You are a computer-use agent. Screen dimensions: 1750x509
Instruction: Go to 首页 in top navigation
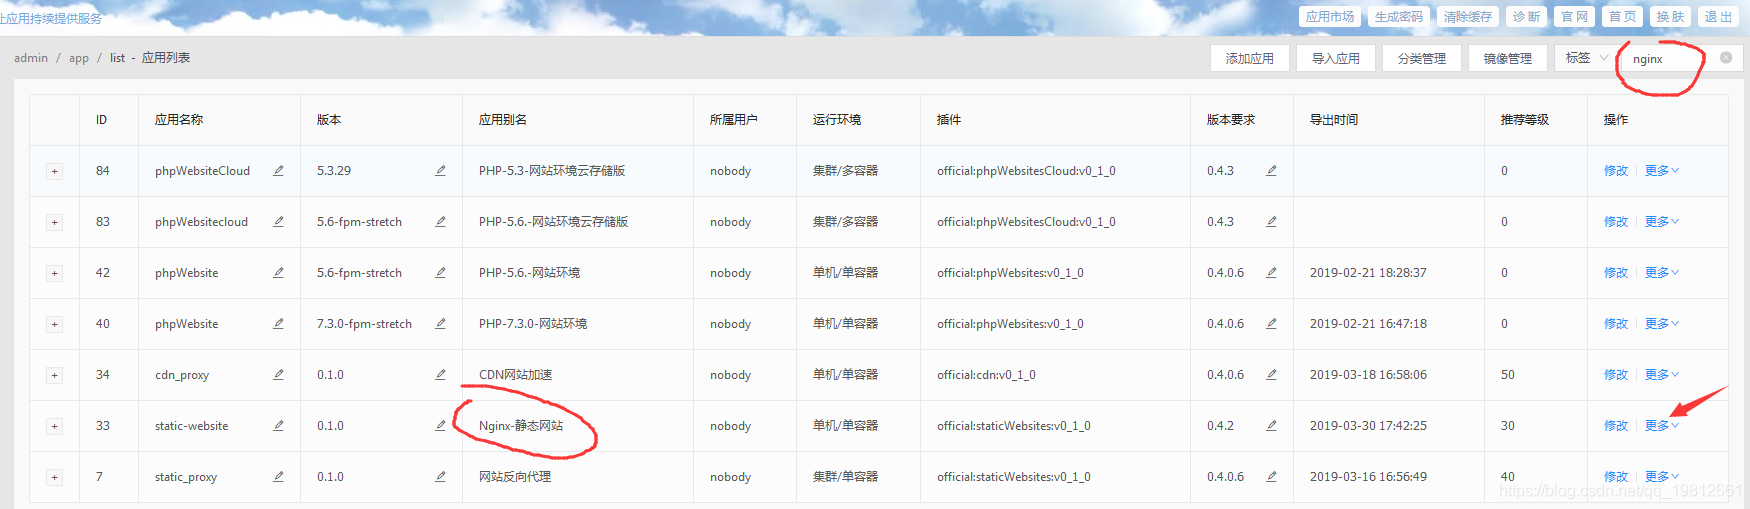click(1623, 17)
